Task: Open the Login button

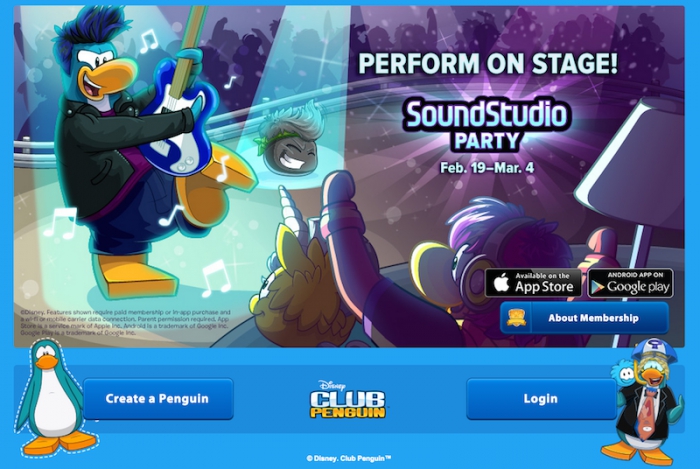Action: [541, 398]
